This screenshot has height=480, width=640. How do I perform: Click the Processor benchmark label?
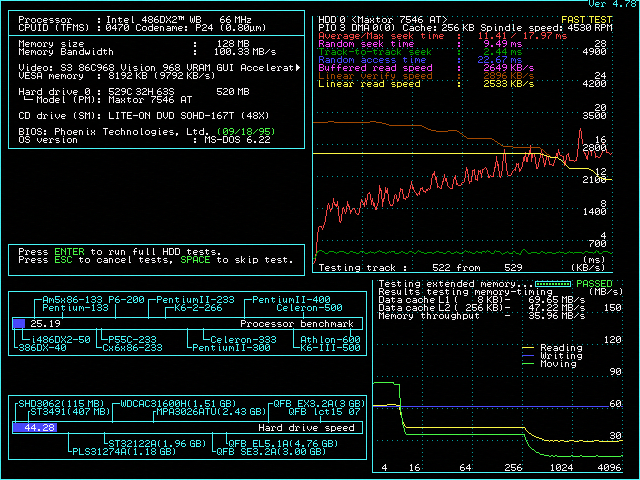click(x=297, y=324)
